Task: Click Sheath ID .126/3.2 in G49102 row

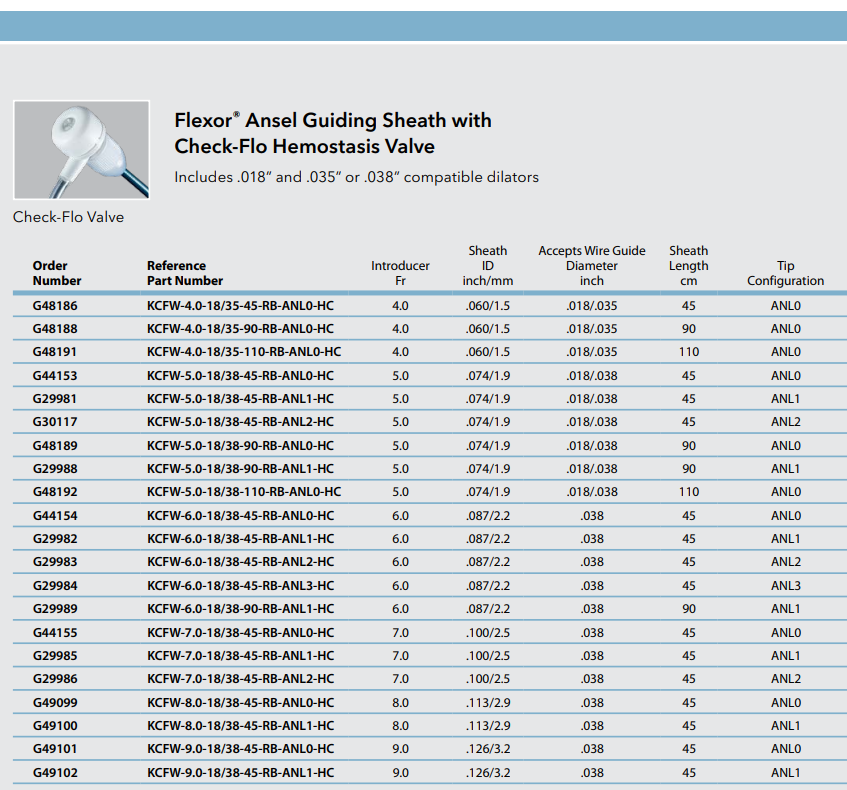Action: 488,773
